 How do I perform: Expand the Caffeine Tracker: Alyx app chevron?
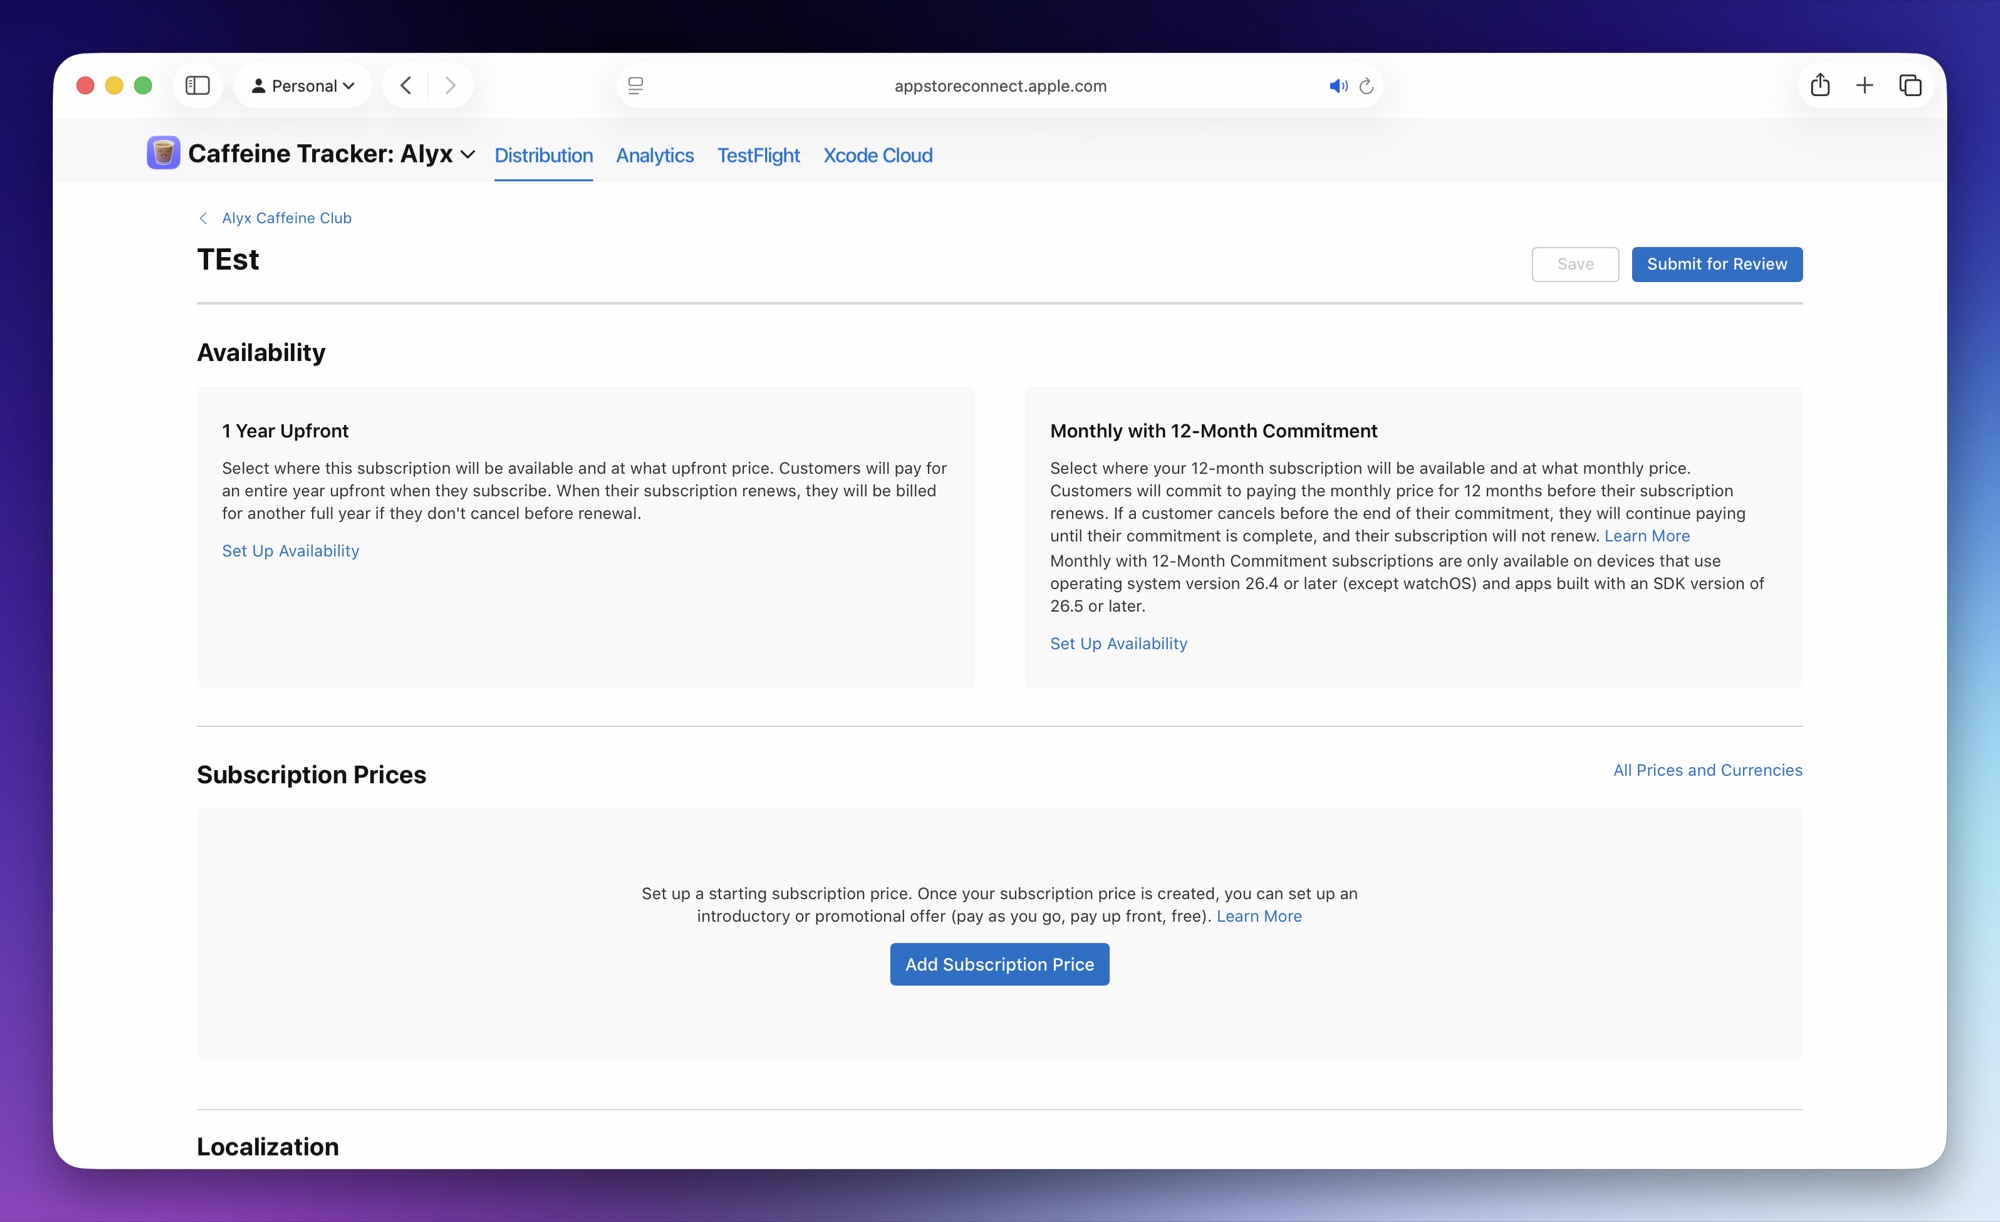(467, 155)
